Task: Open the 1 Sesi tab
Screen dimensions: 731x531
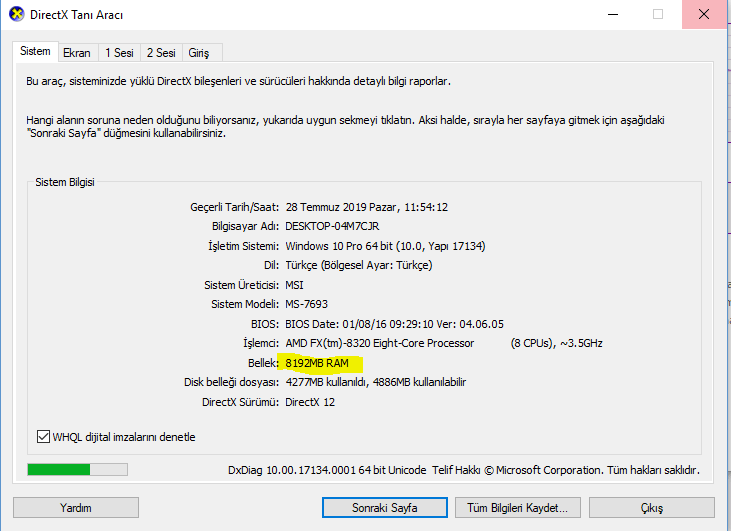Action: tap(119, 53)
